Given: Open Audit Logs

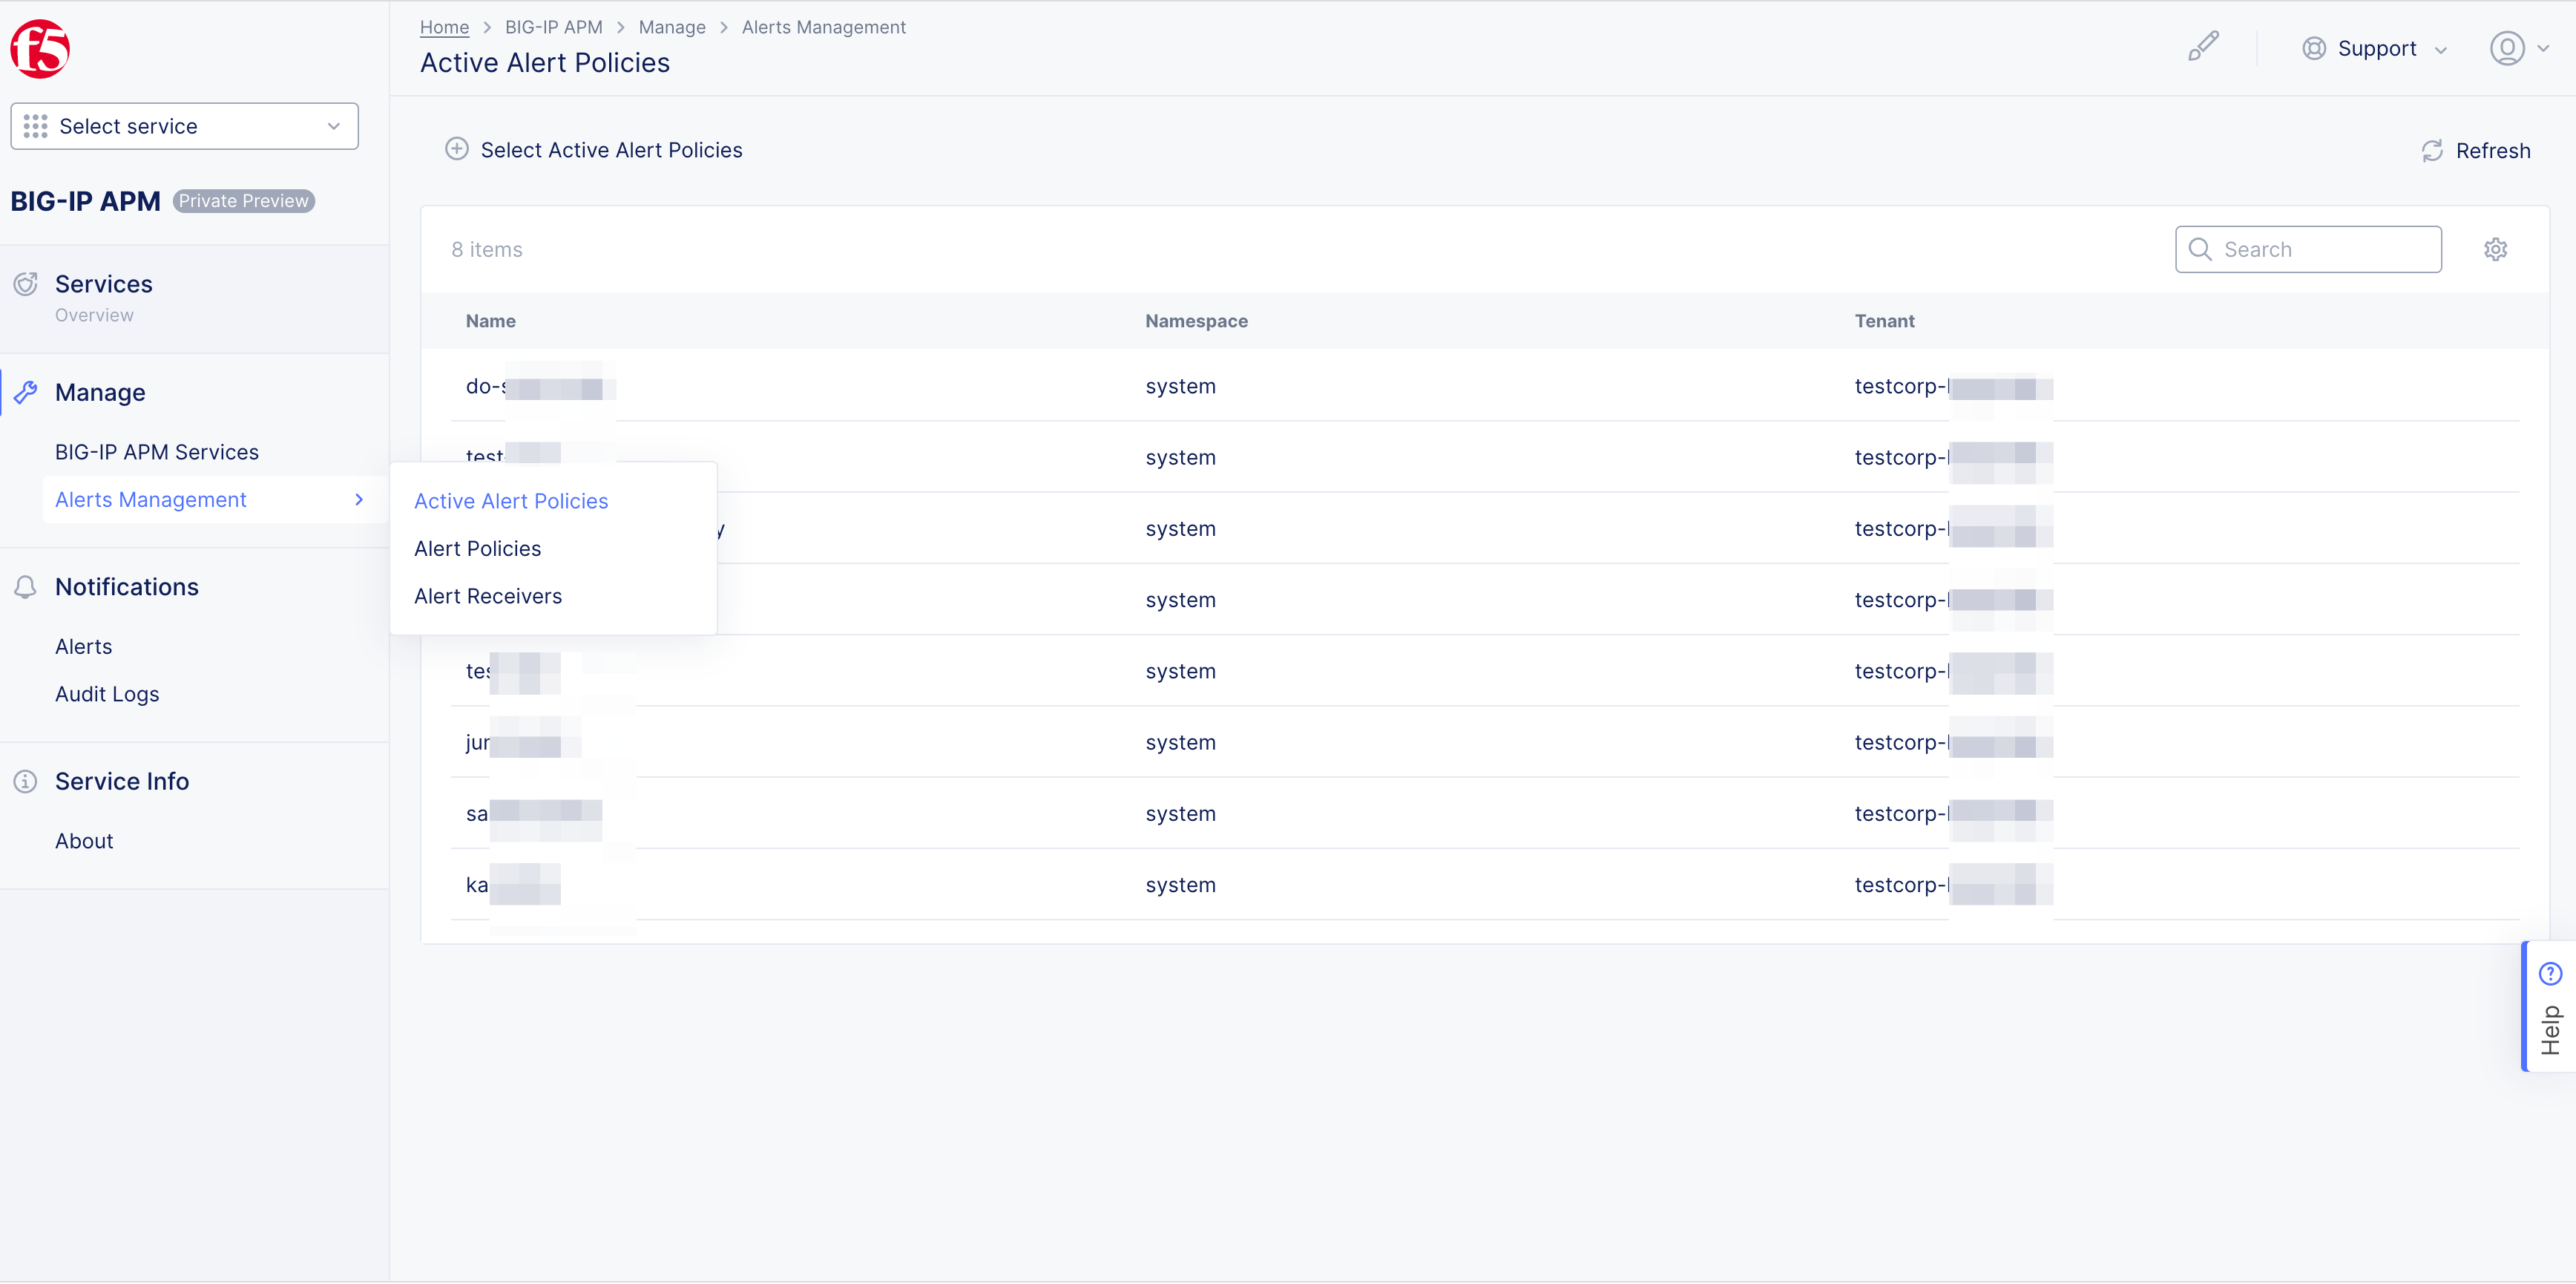Looking at the screenshot, I should pos(107,694).
